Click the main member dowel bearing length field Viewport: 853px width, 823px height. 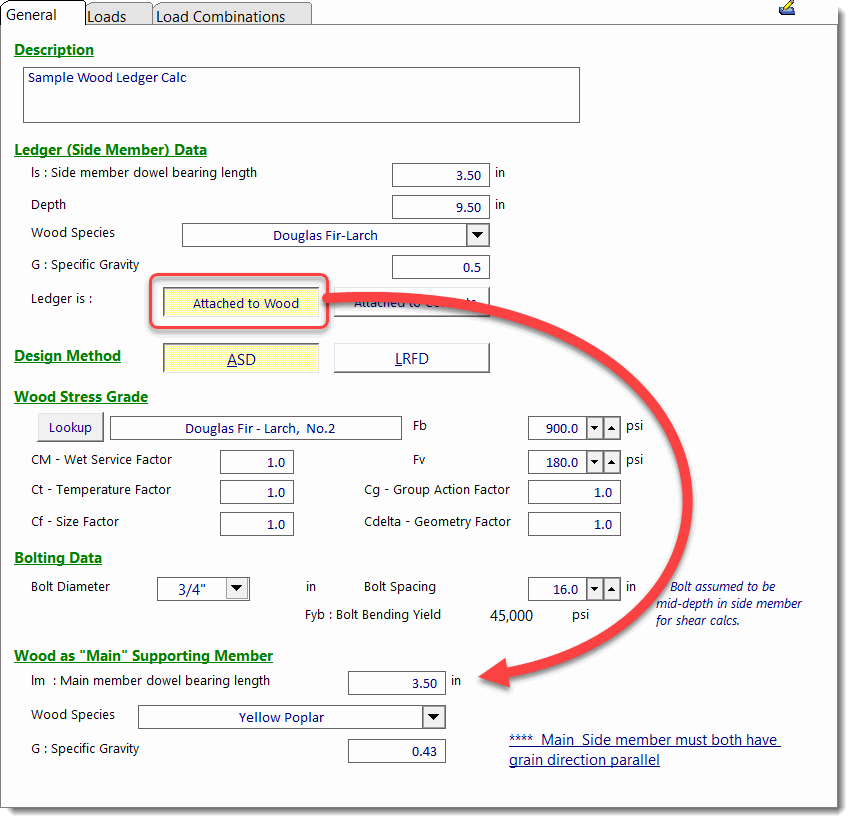[x=395, y=684]
